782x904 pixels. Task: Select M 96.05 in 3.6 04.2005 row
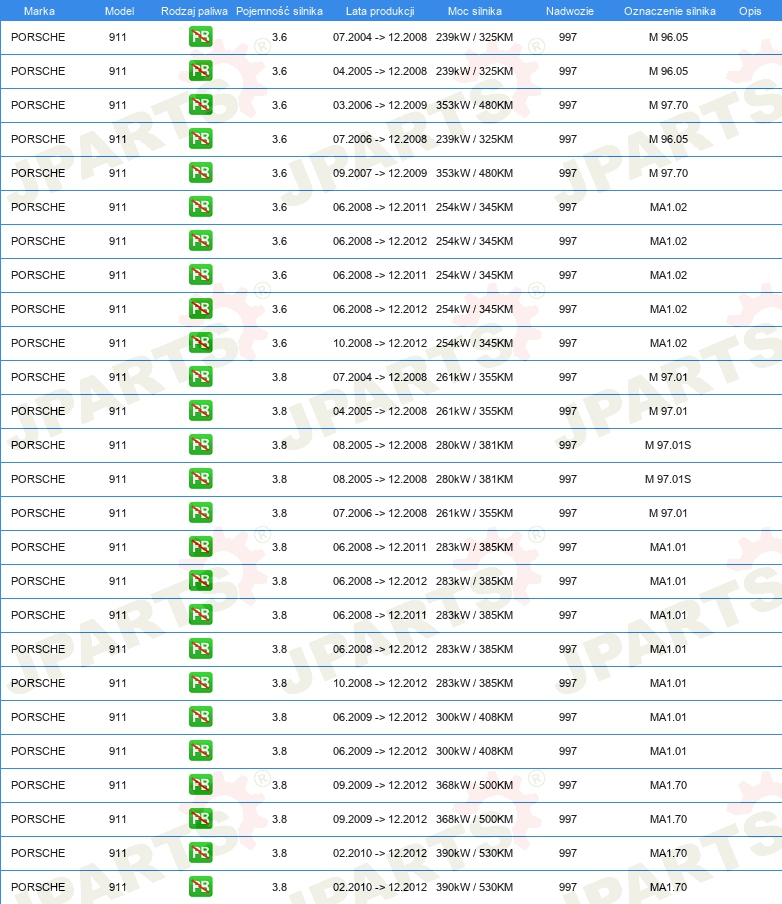668,71
